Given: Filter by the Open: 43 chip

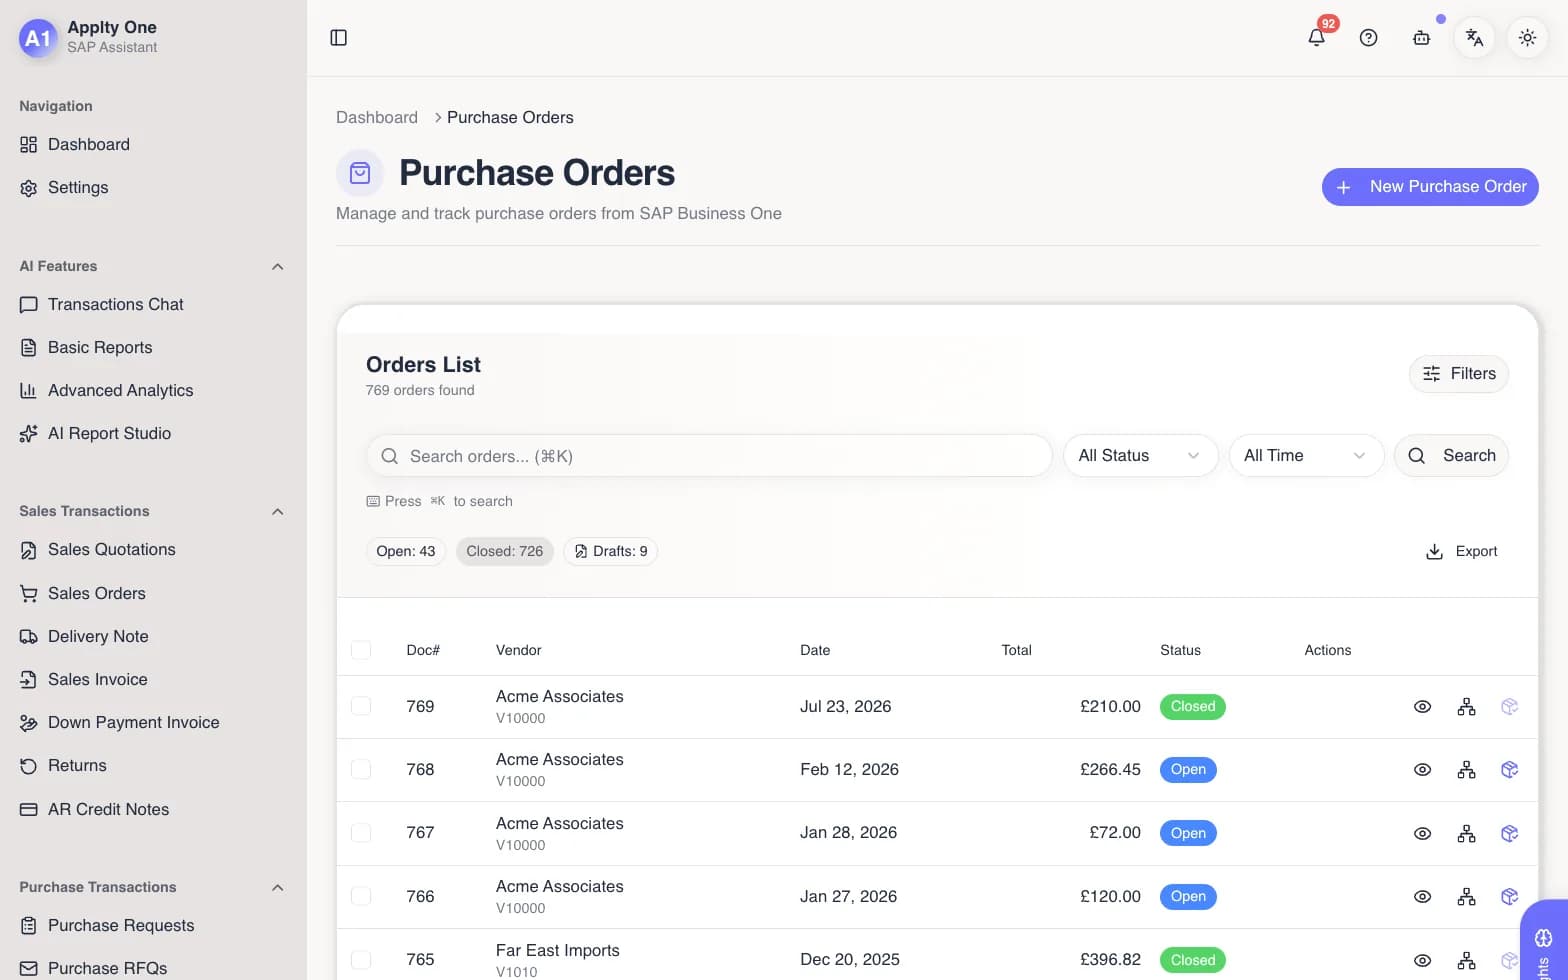Looking at the screenshot, I should point(406,552).
